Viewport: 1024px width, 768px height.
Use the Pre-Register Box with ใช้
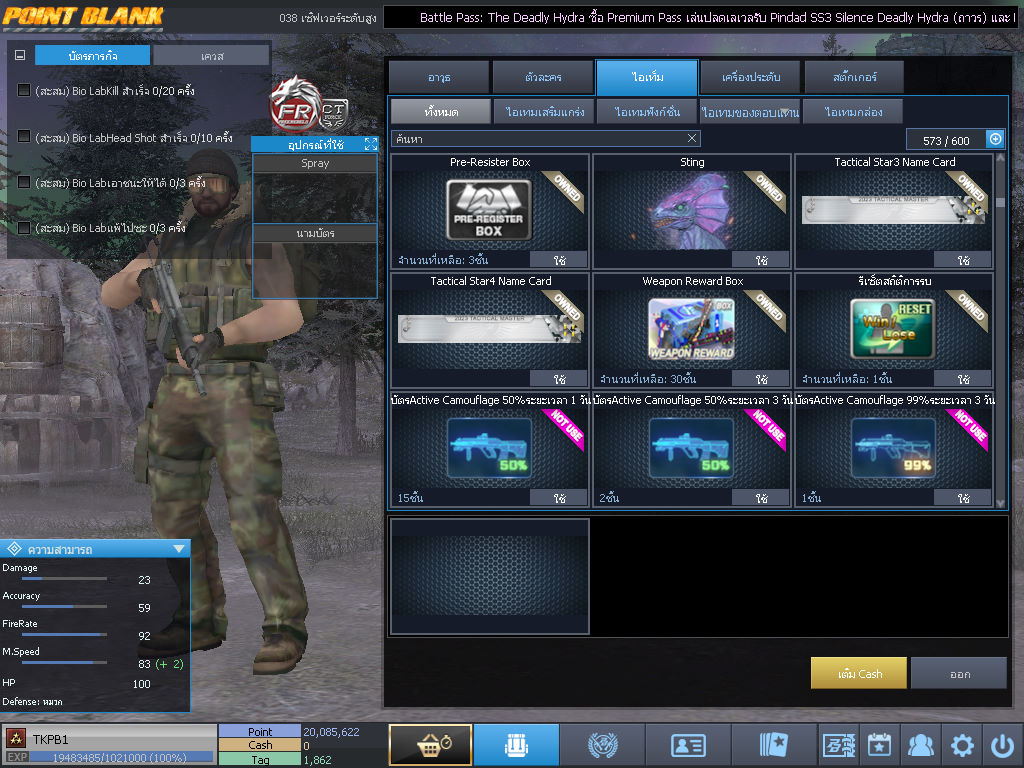(559, 260)
